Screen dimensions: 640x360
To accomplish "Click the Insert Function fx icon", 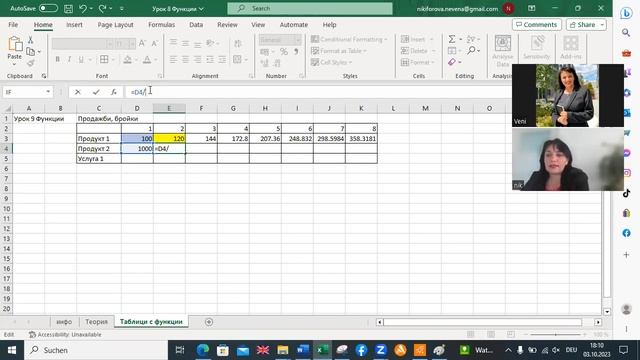I will point(114,92).
